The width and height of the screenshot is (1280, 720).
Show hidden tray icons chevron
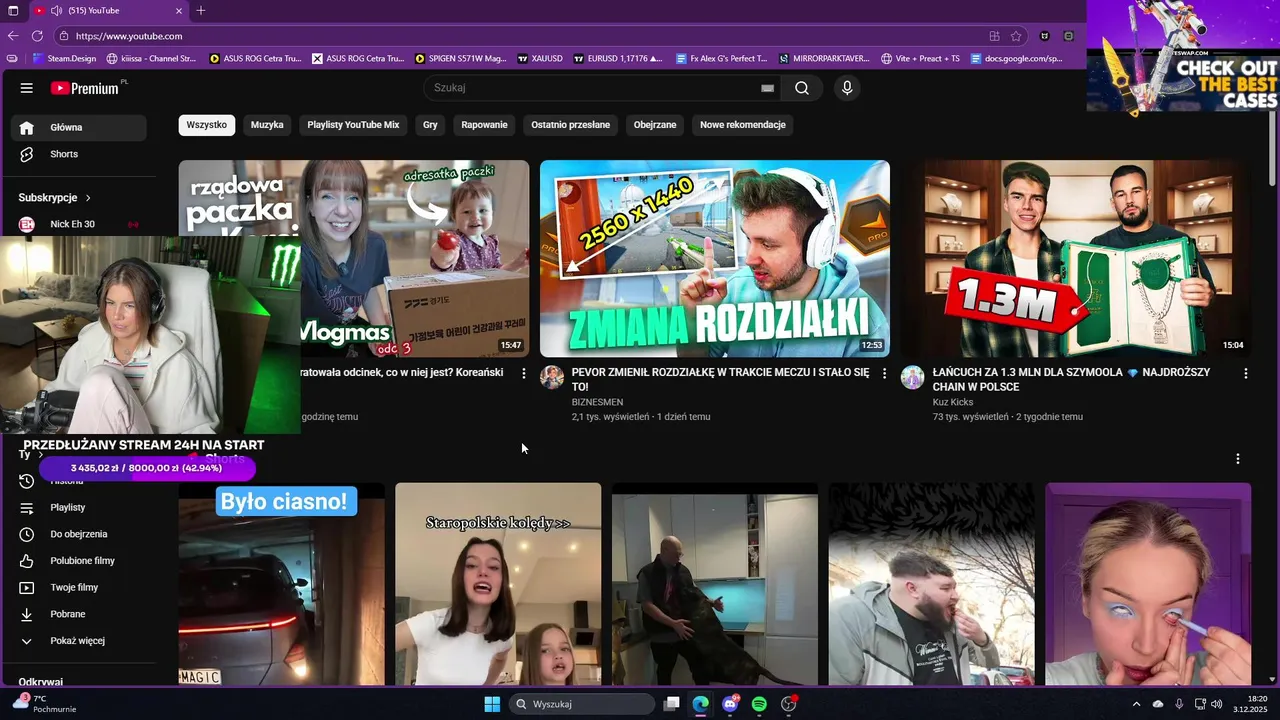1136,704
